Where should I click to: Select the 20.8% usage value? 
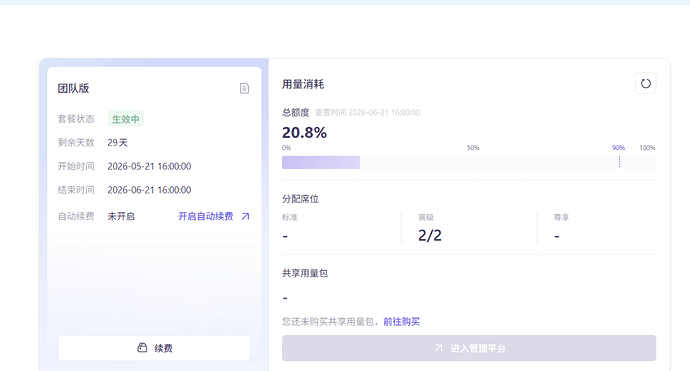(304, 132)
